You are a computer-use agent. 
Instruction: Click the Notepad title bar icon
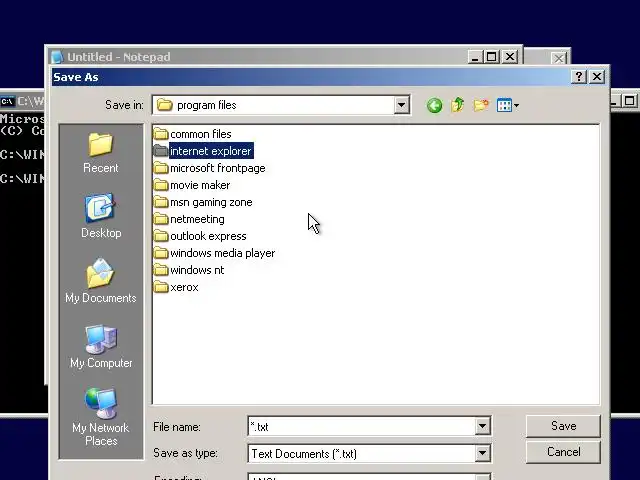(57, 57)
